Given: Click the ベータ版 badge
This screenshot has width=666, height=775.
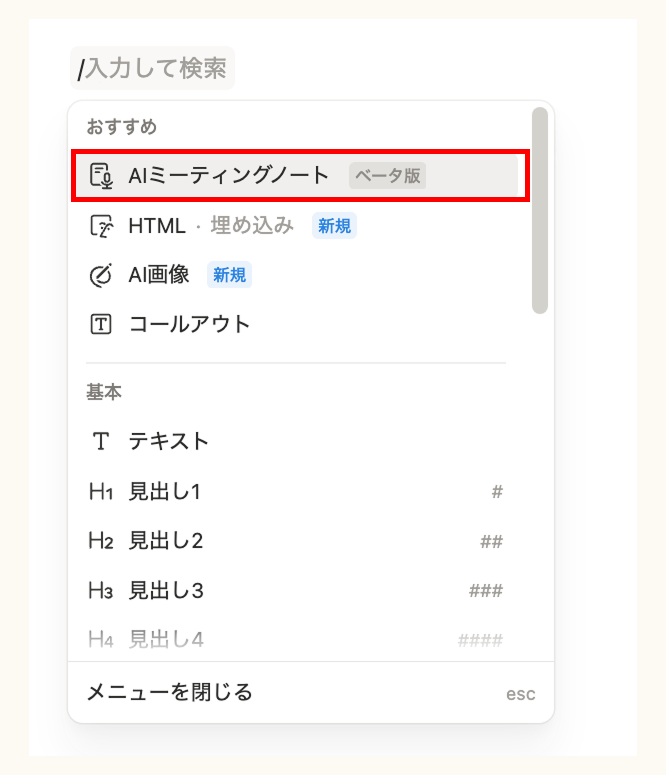Looking at the screenshot, I should click(388, 176).
